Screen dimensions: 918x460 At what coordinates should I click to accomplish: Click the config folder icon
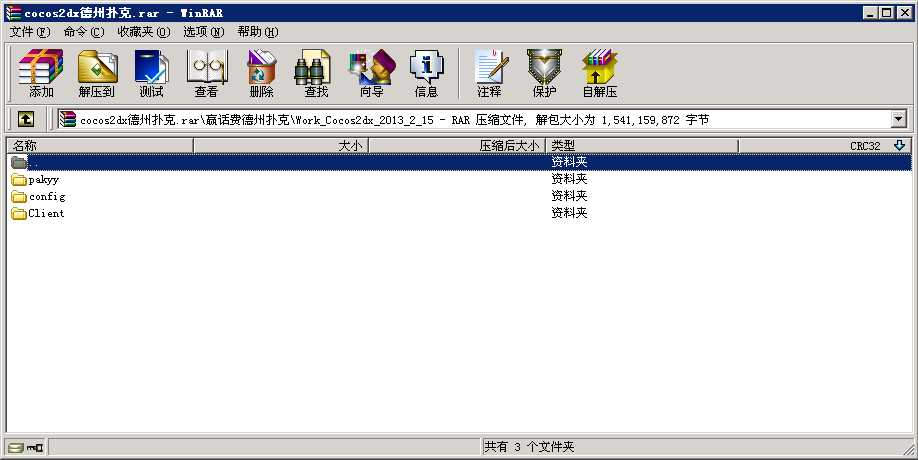point(19,197)
